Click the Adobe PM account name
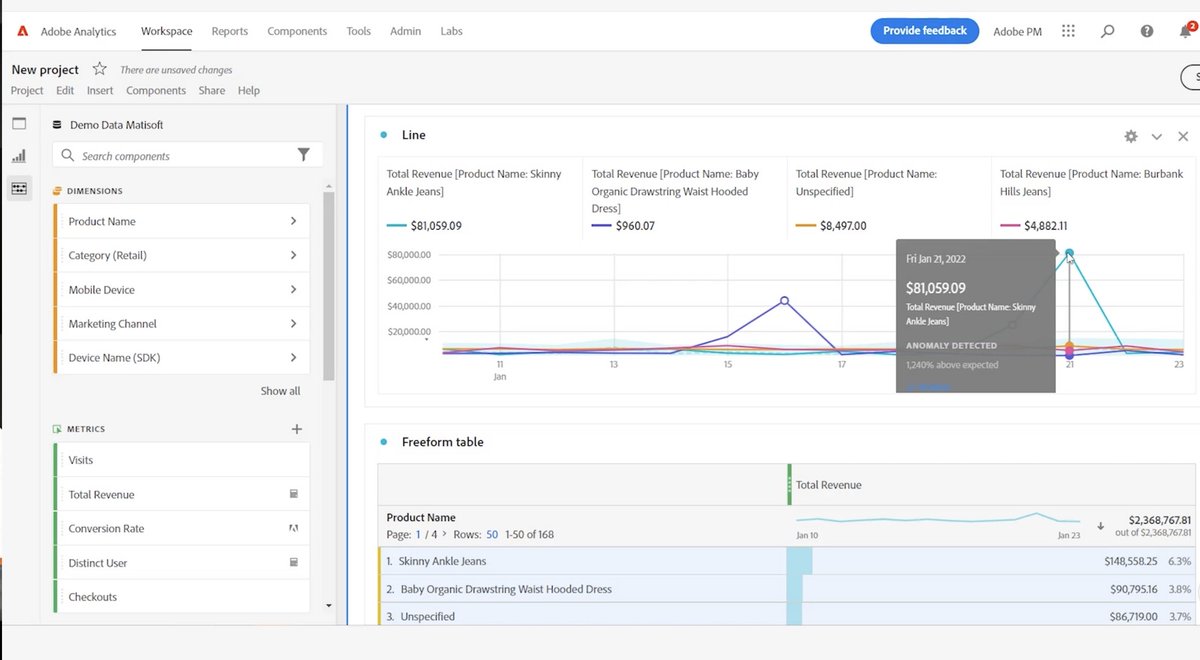The height and width of the screenshot is (660, 1200). click(x=1017, y=32)
